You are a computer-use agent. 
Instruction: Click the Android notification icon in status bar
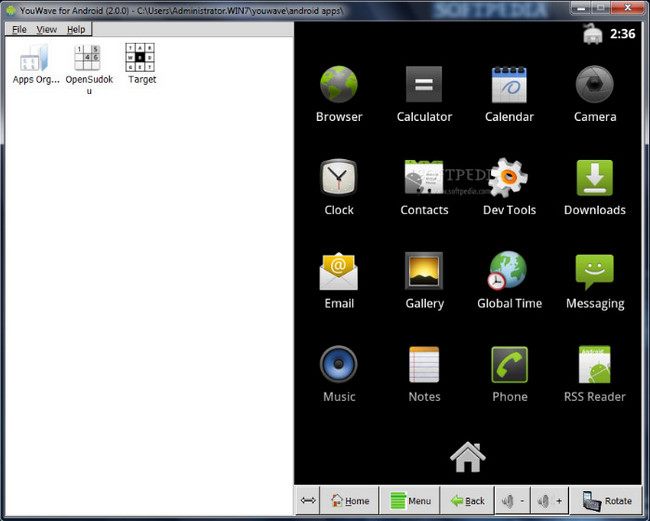pos(593,34)
